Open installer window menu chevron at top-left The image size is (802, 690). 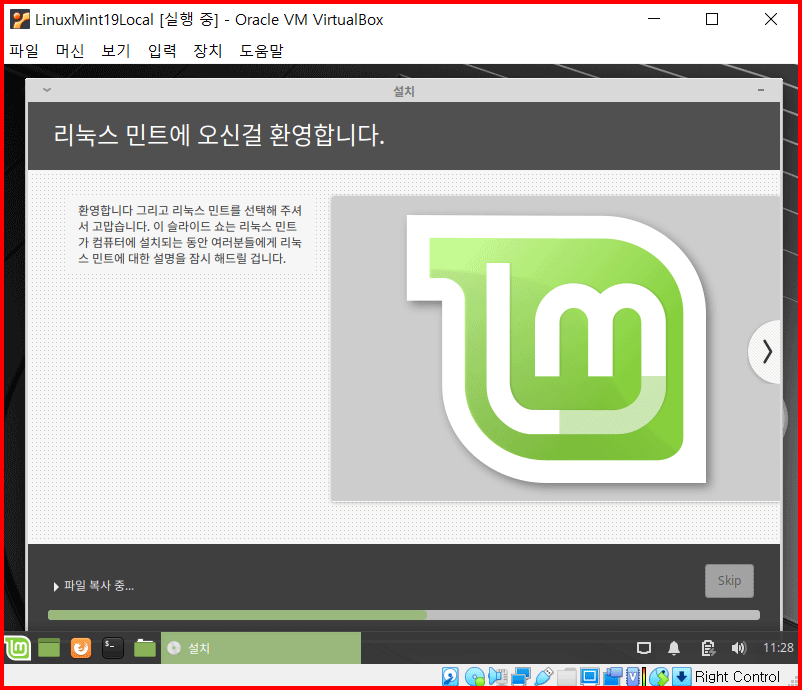pos(47,90)
